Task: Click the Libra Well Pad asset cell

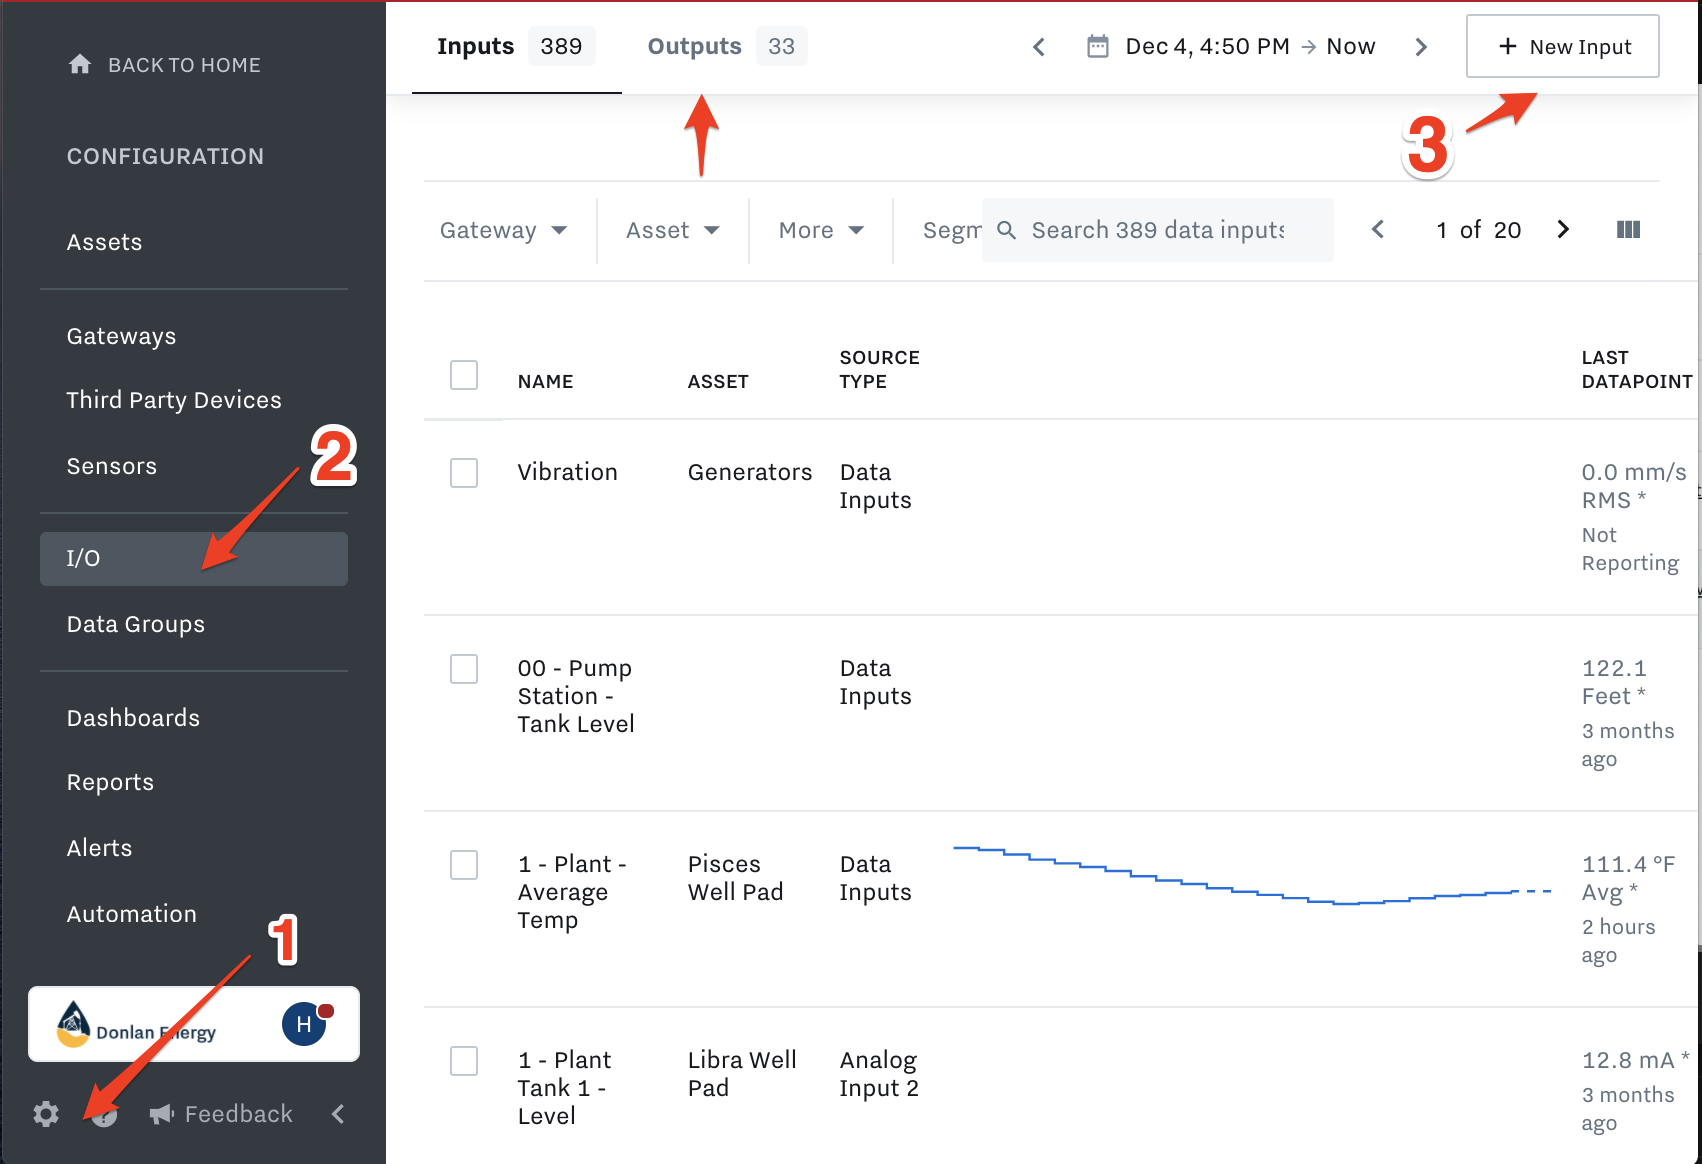Action: tap(742, 1074)
